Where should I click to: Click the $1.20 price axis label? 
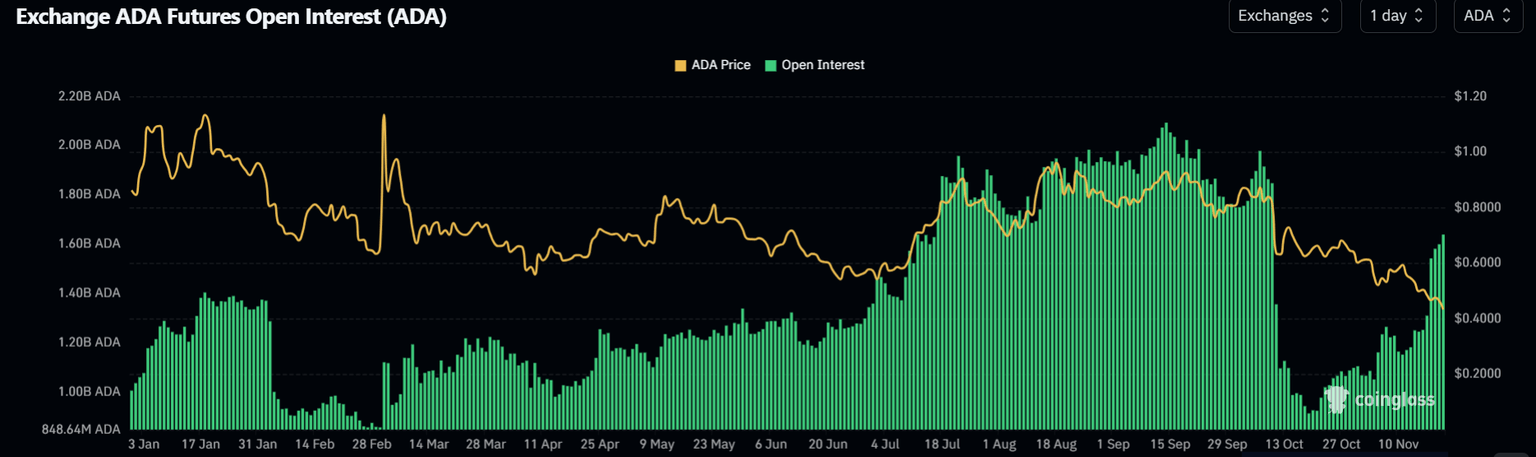(1471, 97)
